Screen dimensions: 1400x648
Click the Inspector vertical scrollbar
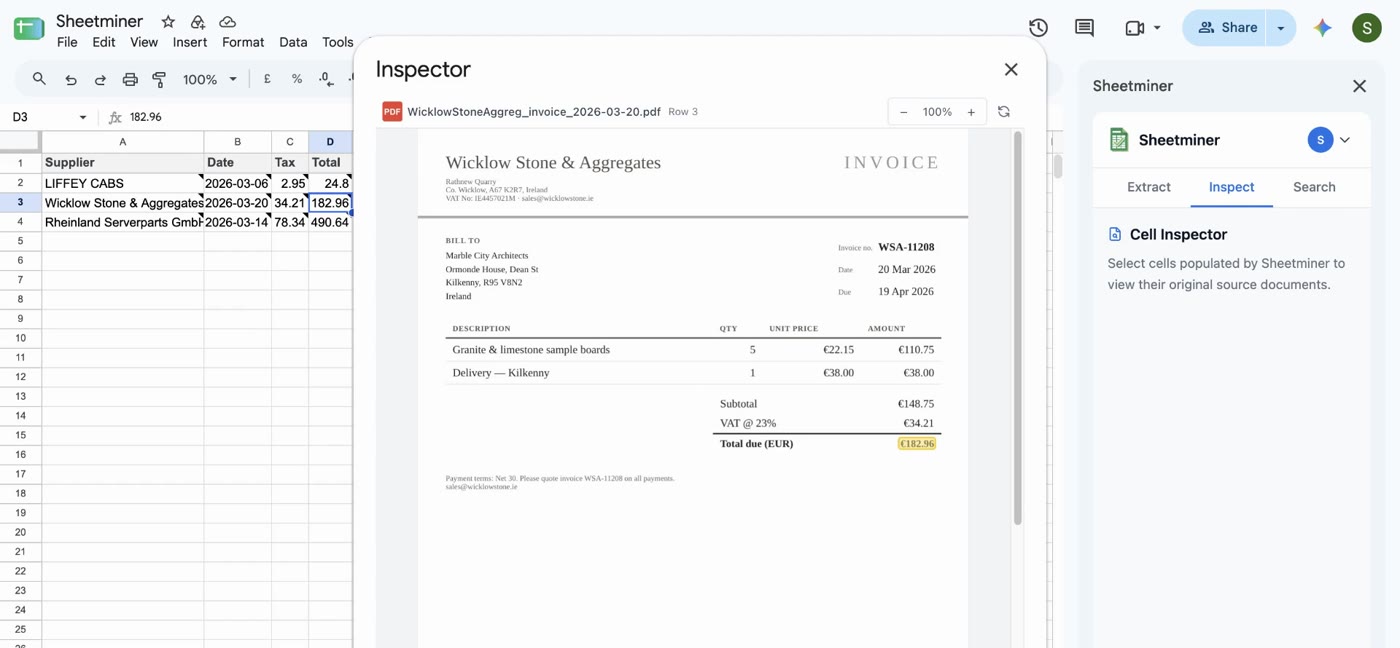point(1018,330)
